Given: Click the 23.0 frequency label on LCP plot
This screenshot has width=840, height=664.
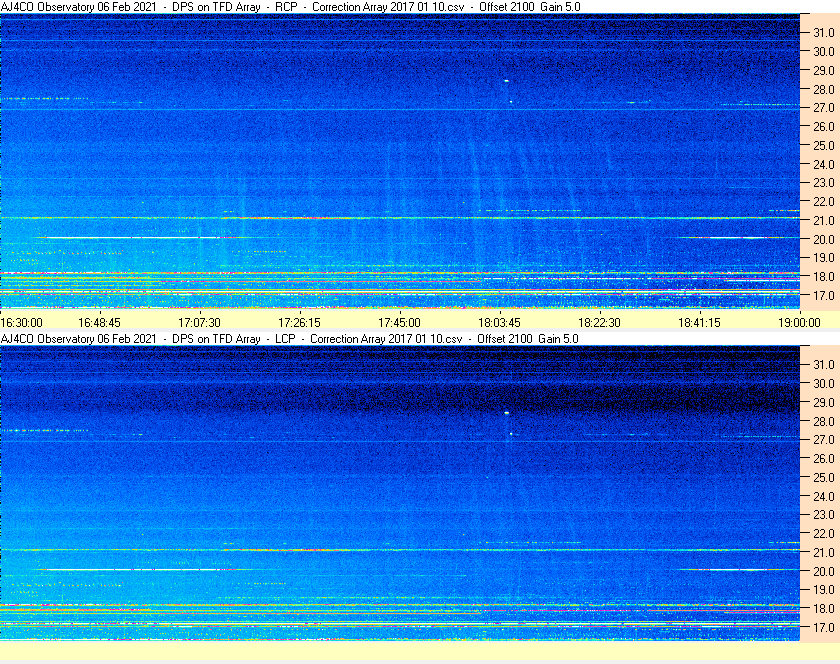Looking at the screenshot, I should [824, 514].
